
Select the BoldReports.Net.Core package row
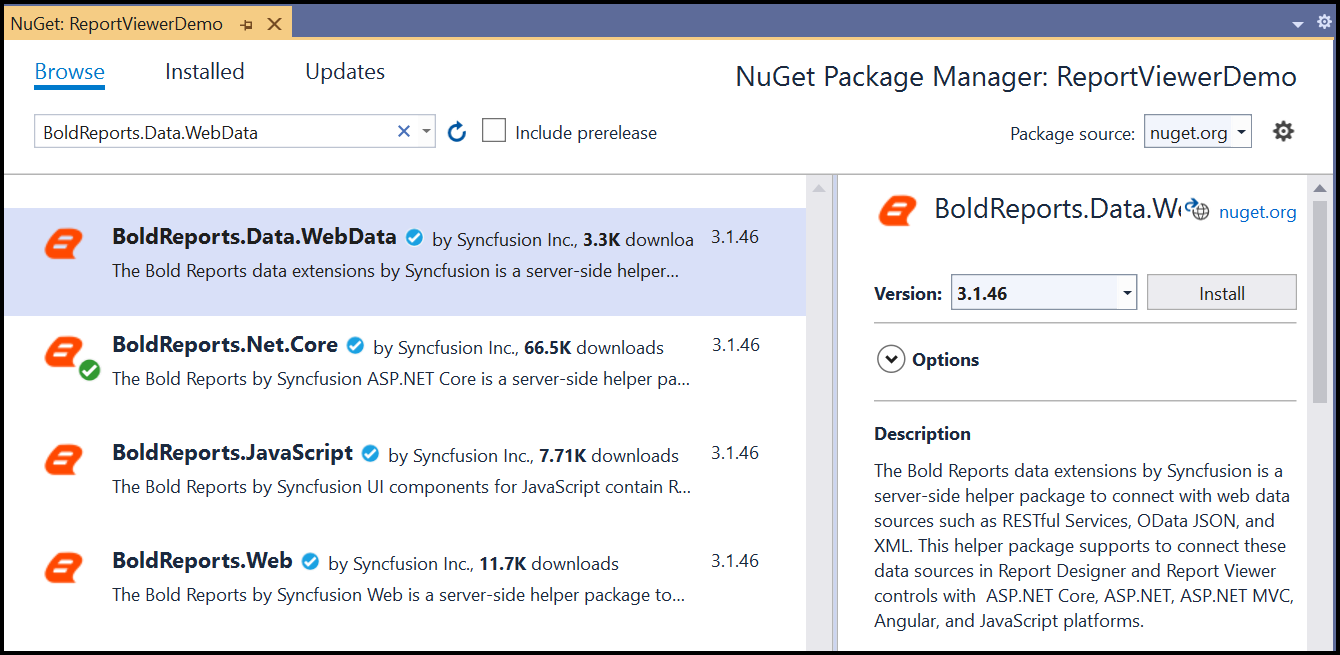click(x=405, y=370)
